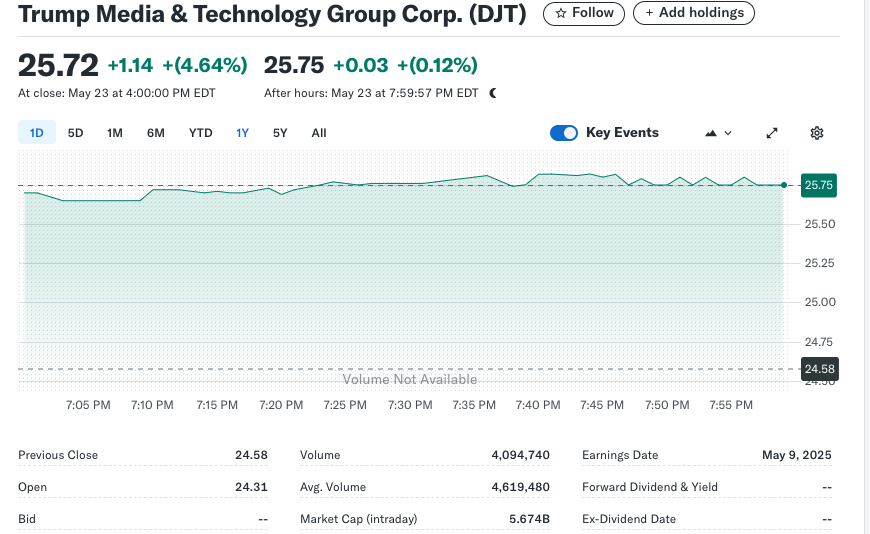Click the Avg. Volume label

tap(333, 487)
